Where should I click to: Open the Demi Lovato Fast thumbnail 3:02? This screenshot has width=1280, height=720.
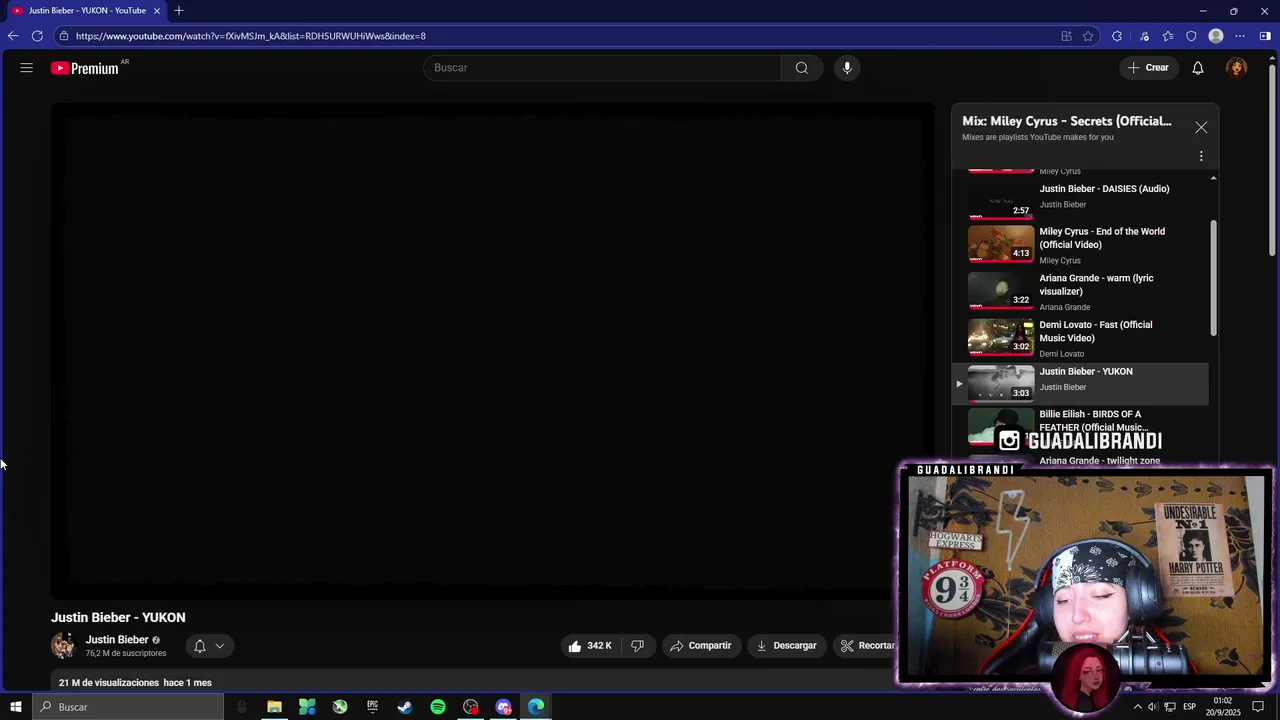coord(1001,337)
